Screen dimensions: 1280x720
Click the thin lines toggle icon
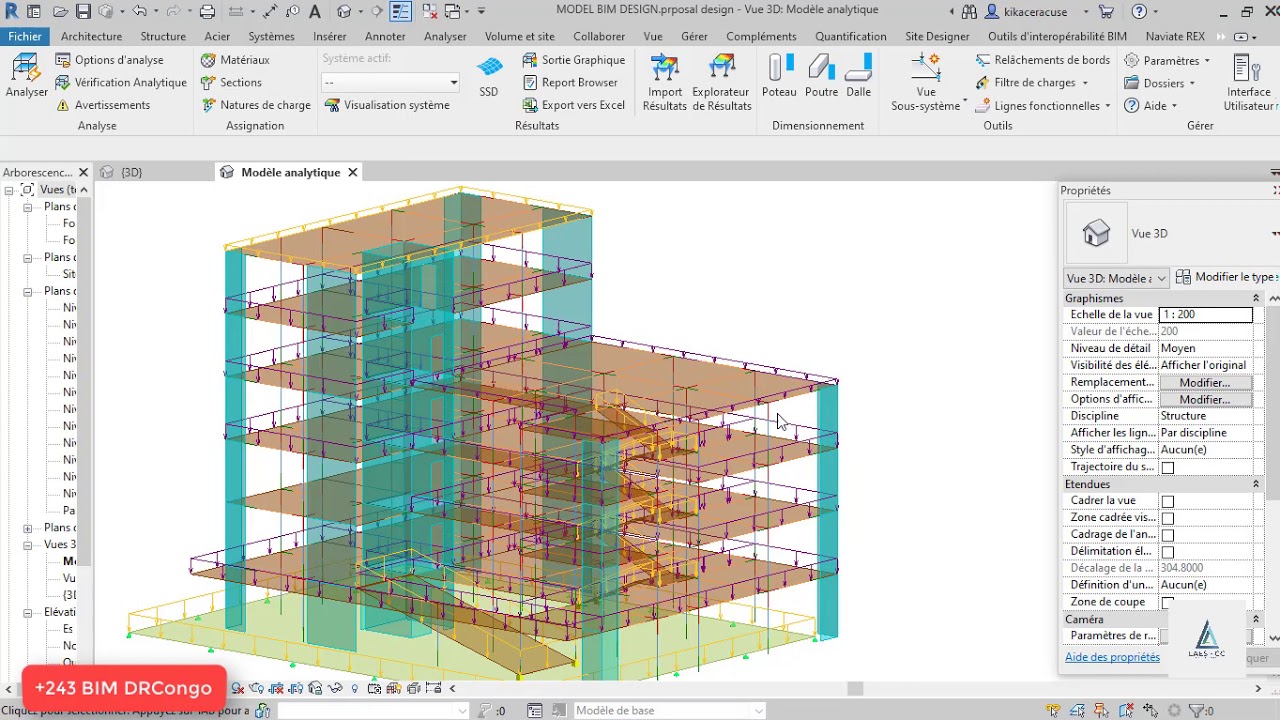[401, 12]
